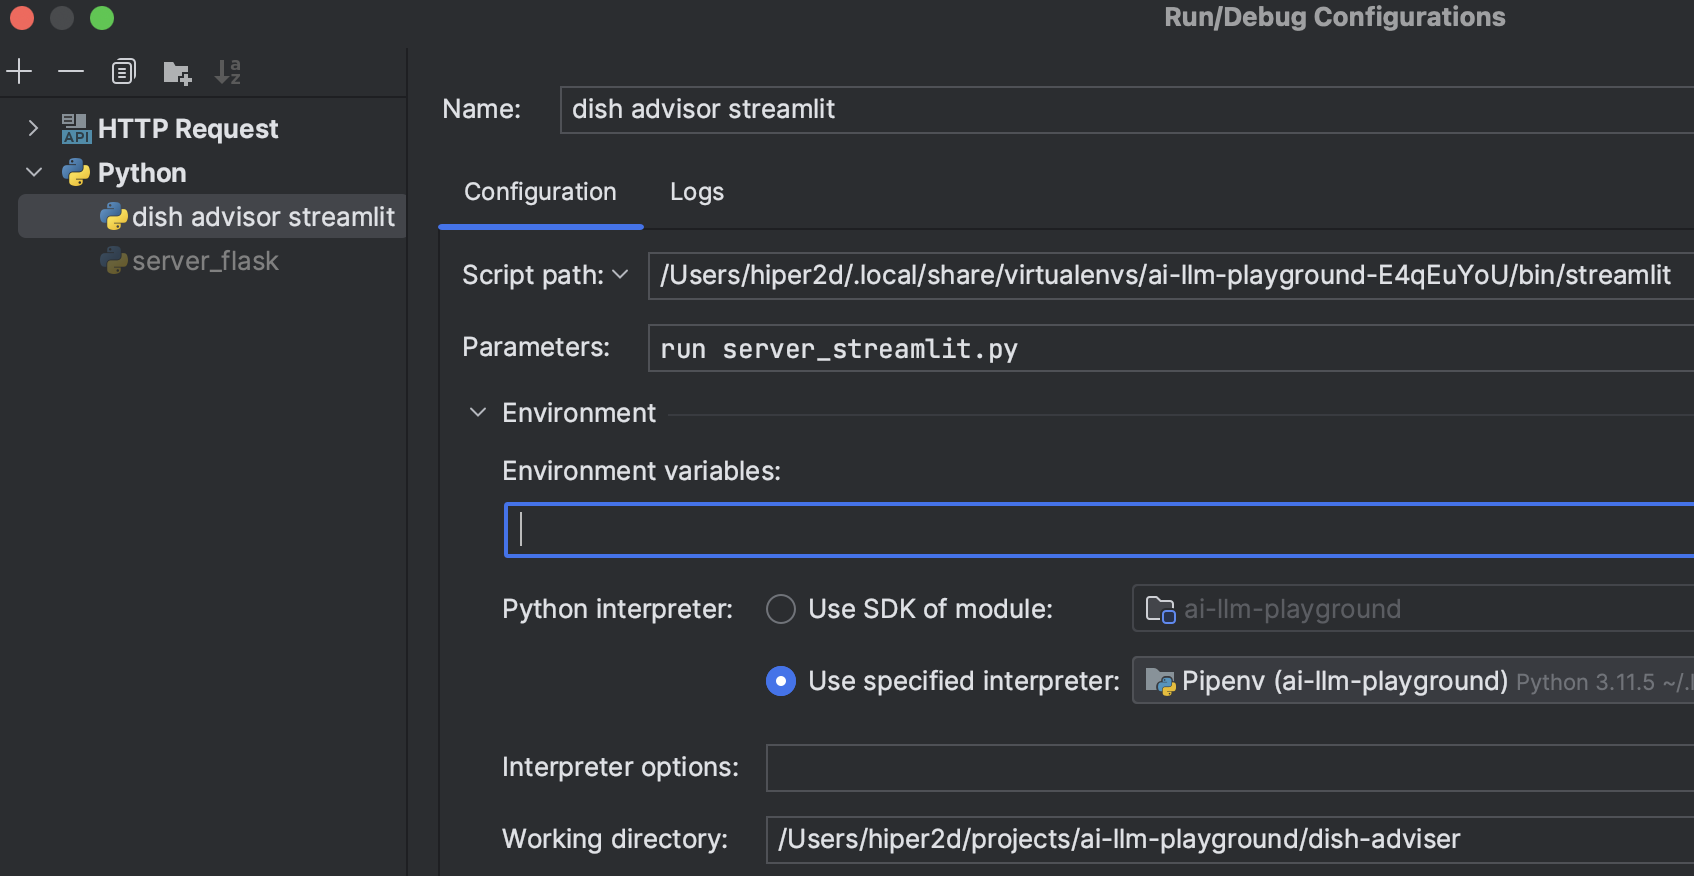Open the specified interpreter Pipenv dropdown
Image resolution: width=1694 pixels, height=876 pixels.
(1413, 680)
